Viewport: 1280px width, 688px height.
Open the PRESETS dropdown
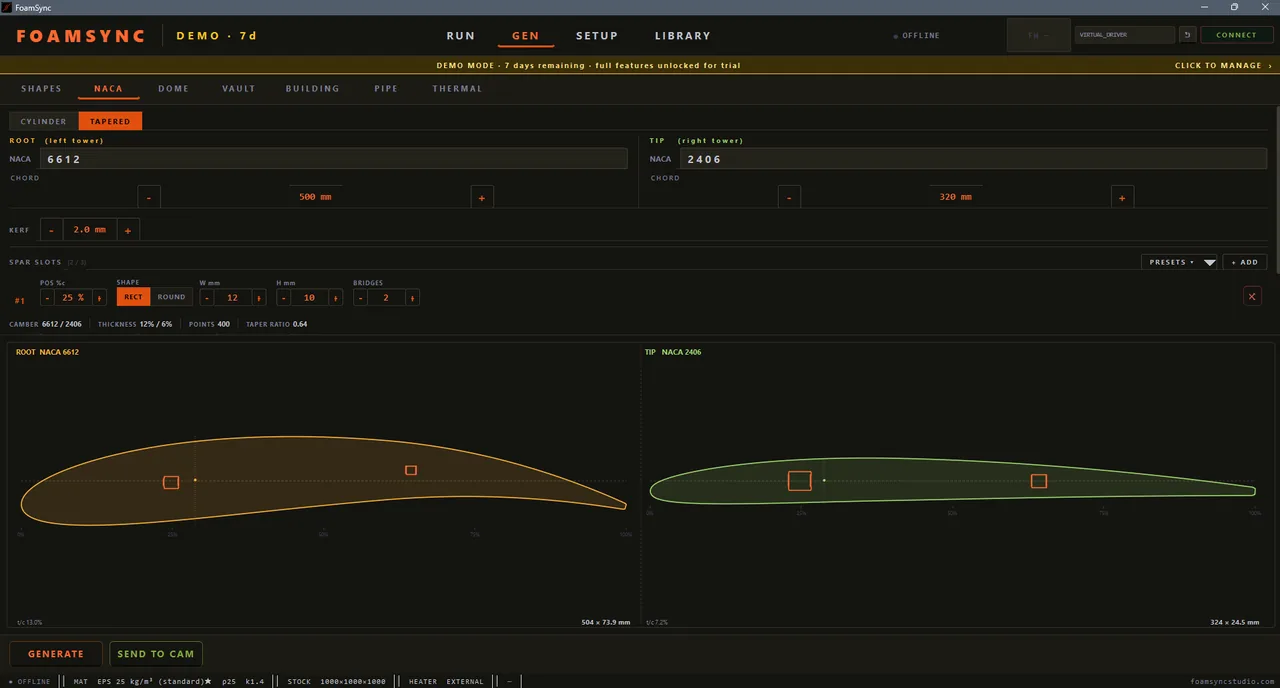[1179, 262]
